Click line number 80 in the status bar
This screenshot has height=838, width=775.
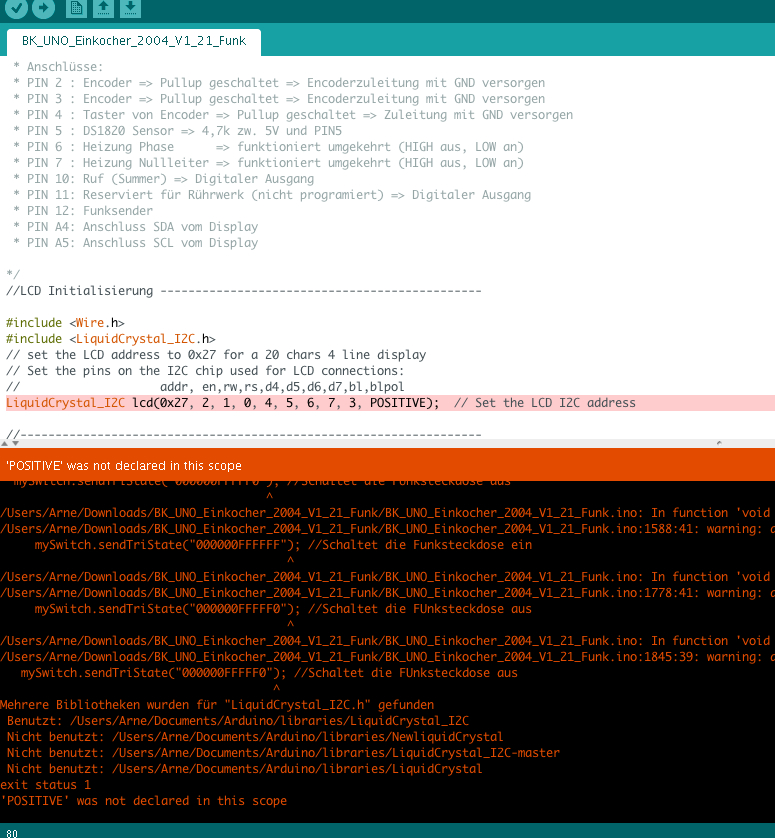(12, 831)
